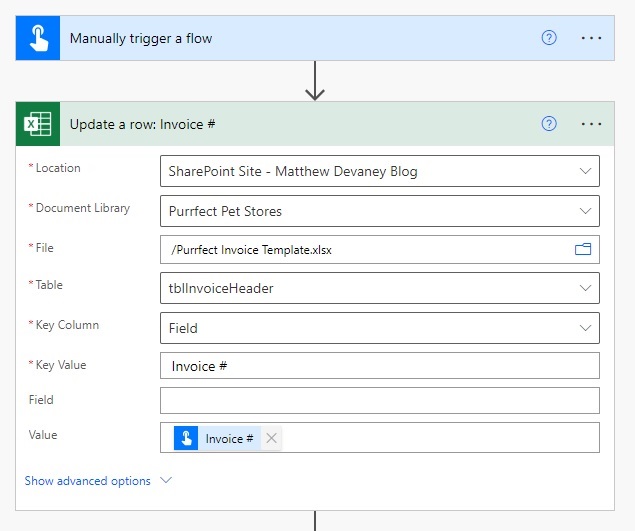Viewport: 635px width, 531px height.
Task: Open the ellipsis menu on the trigger card
Action: (x=591, y=38)
